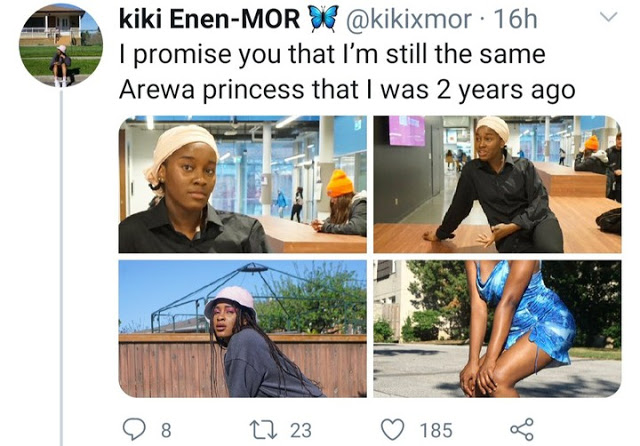Open the share icon options

522,429
